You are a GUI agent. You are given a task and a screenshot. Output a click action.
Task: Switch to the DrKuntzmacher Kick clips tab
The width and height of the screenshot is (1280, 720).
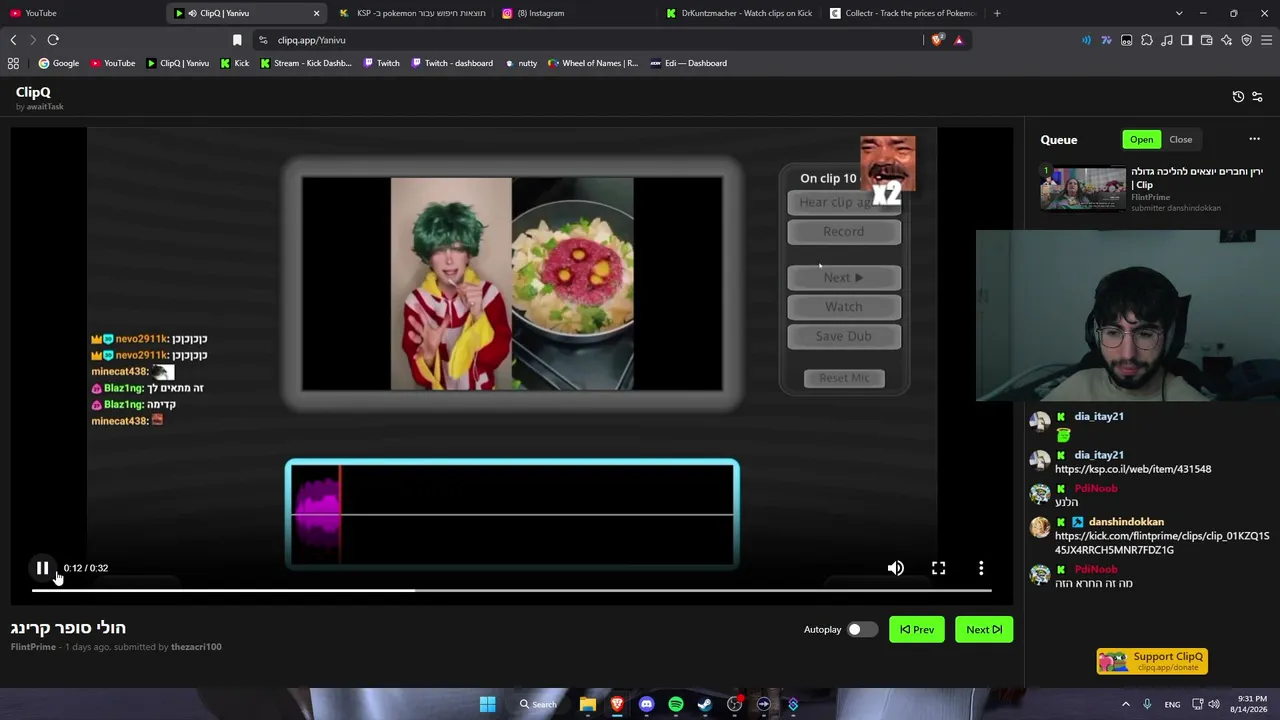click(x=740, y=13)
